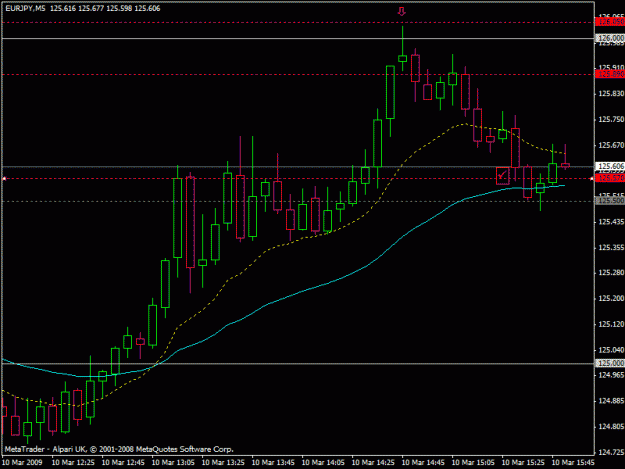625x469 pixels.
Task: Click the 125.435 price axis value
Action: (611, 222)
